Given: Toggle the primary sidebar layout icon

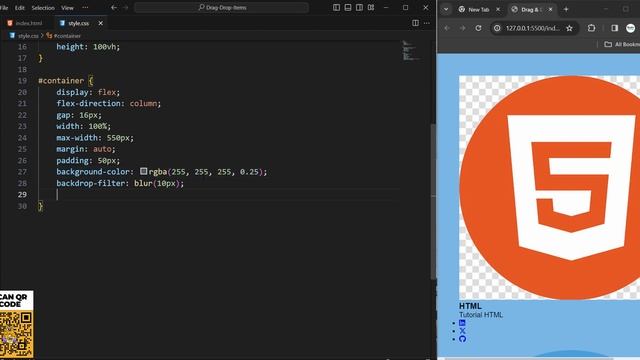Looking at the screenshot, I should tap(336, 7).
